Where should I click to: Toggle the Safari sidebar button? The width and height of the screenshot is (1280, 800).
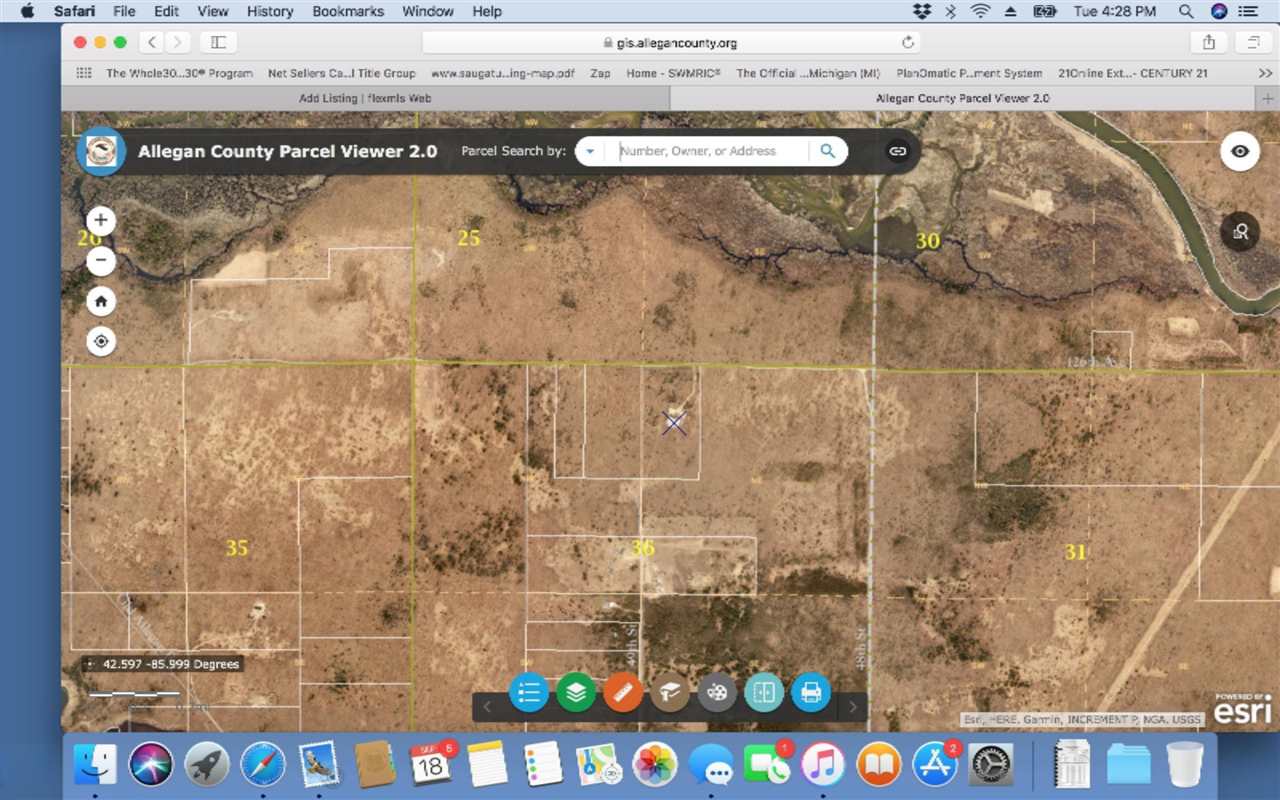pyautogui.click(x=218, y=42)
